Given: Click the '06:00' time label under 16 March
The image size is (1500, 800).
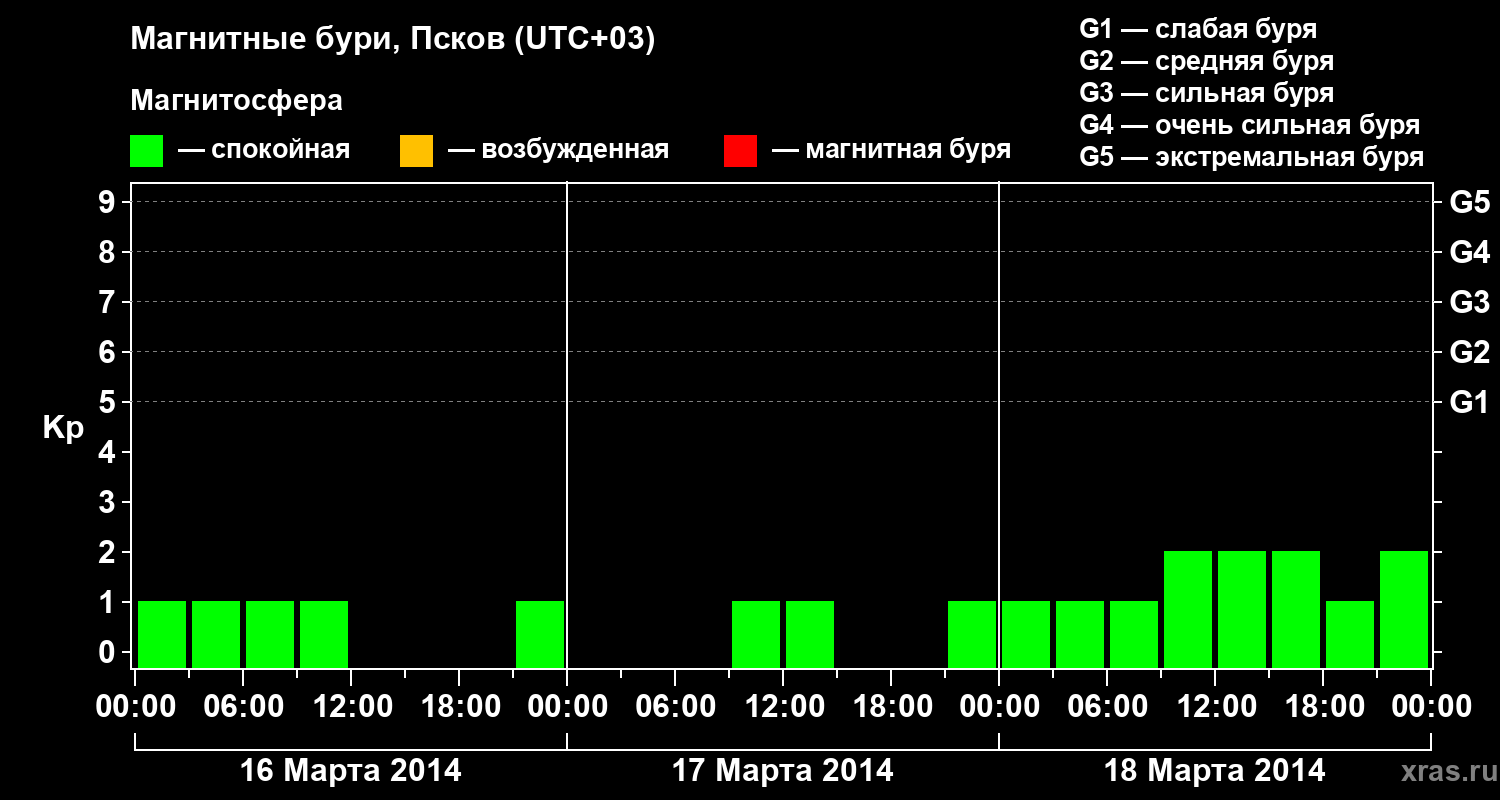Looking at the screenshot, I should [243, 707].
